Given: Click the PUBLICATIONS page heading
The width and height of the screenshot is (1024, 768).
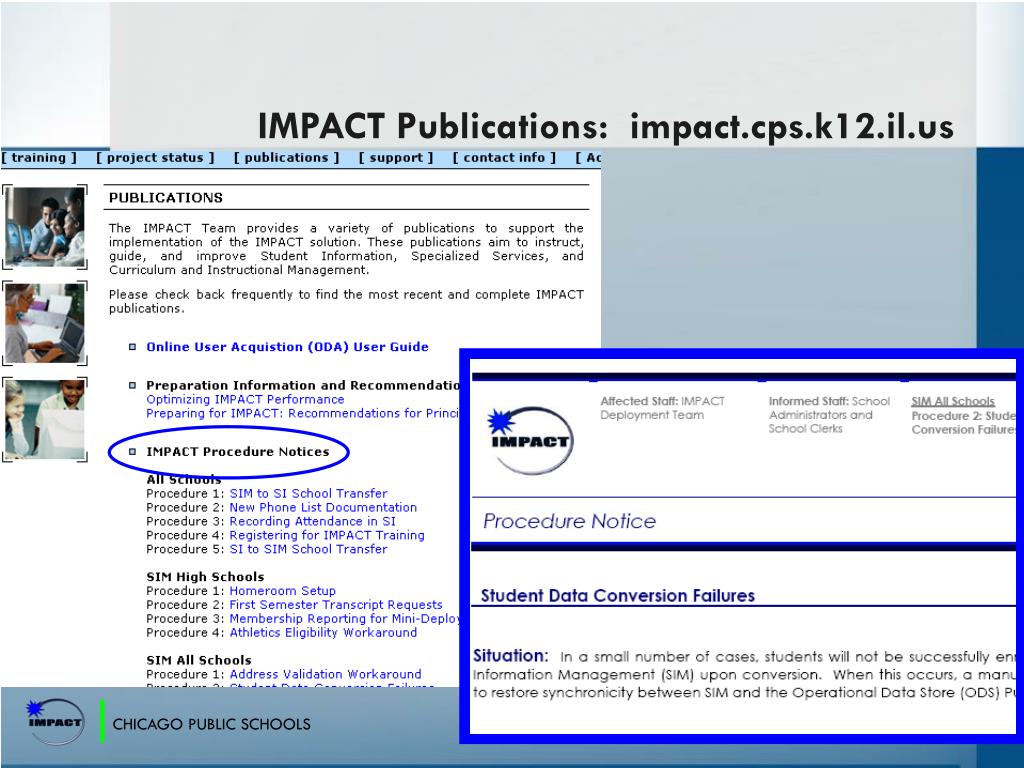Looking at the screenshot, I should [166, 198].
